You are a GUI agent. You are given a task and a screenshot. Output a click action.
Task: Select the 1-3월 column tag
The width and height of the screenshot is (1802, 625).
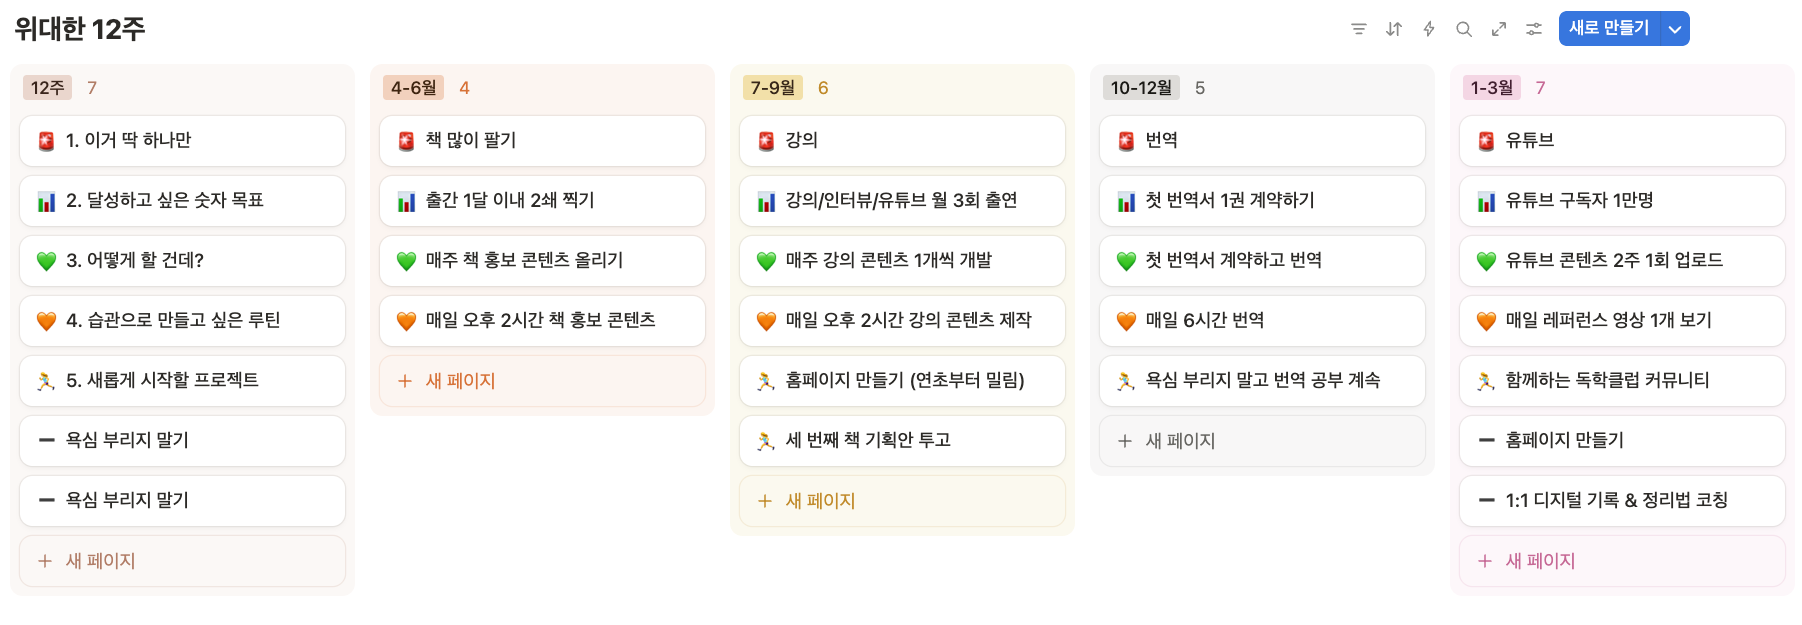tap(1492, 88)
